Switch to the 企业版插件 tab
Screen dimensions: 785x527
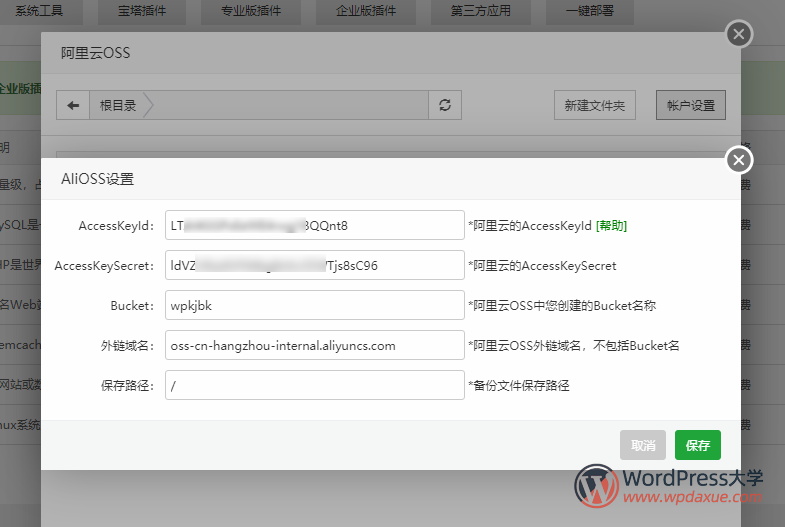pyautogui.click(x=365, y=11)
